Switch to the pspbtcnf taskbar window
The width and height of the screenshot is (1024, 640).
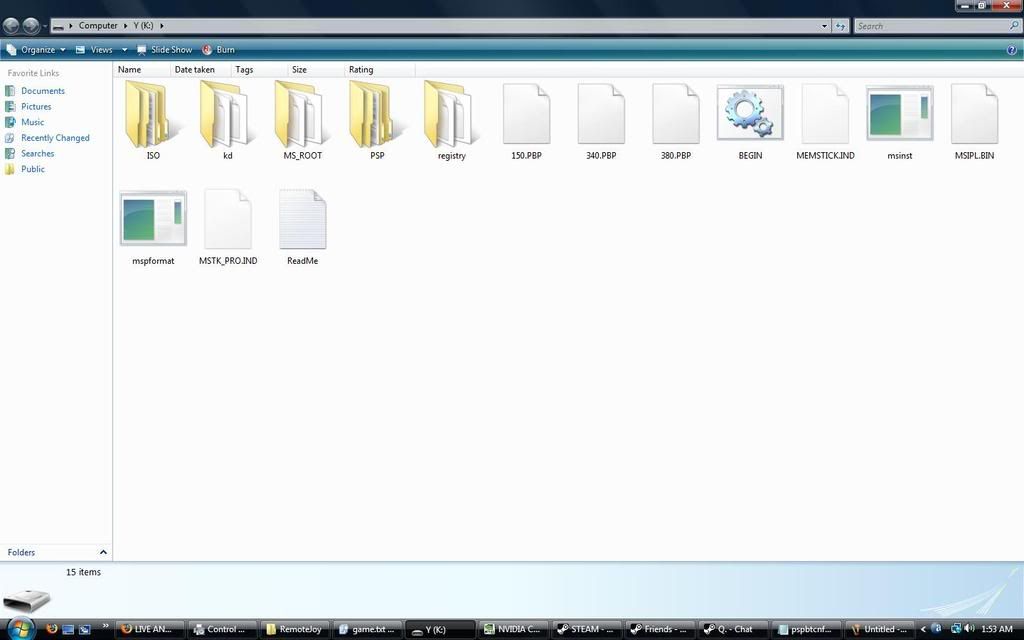click(805, 630)
